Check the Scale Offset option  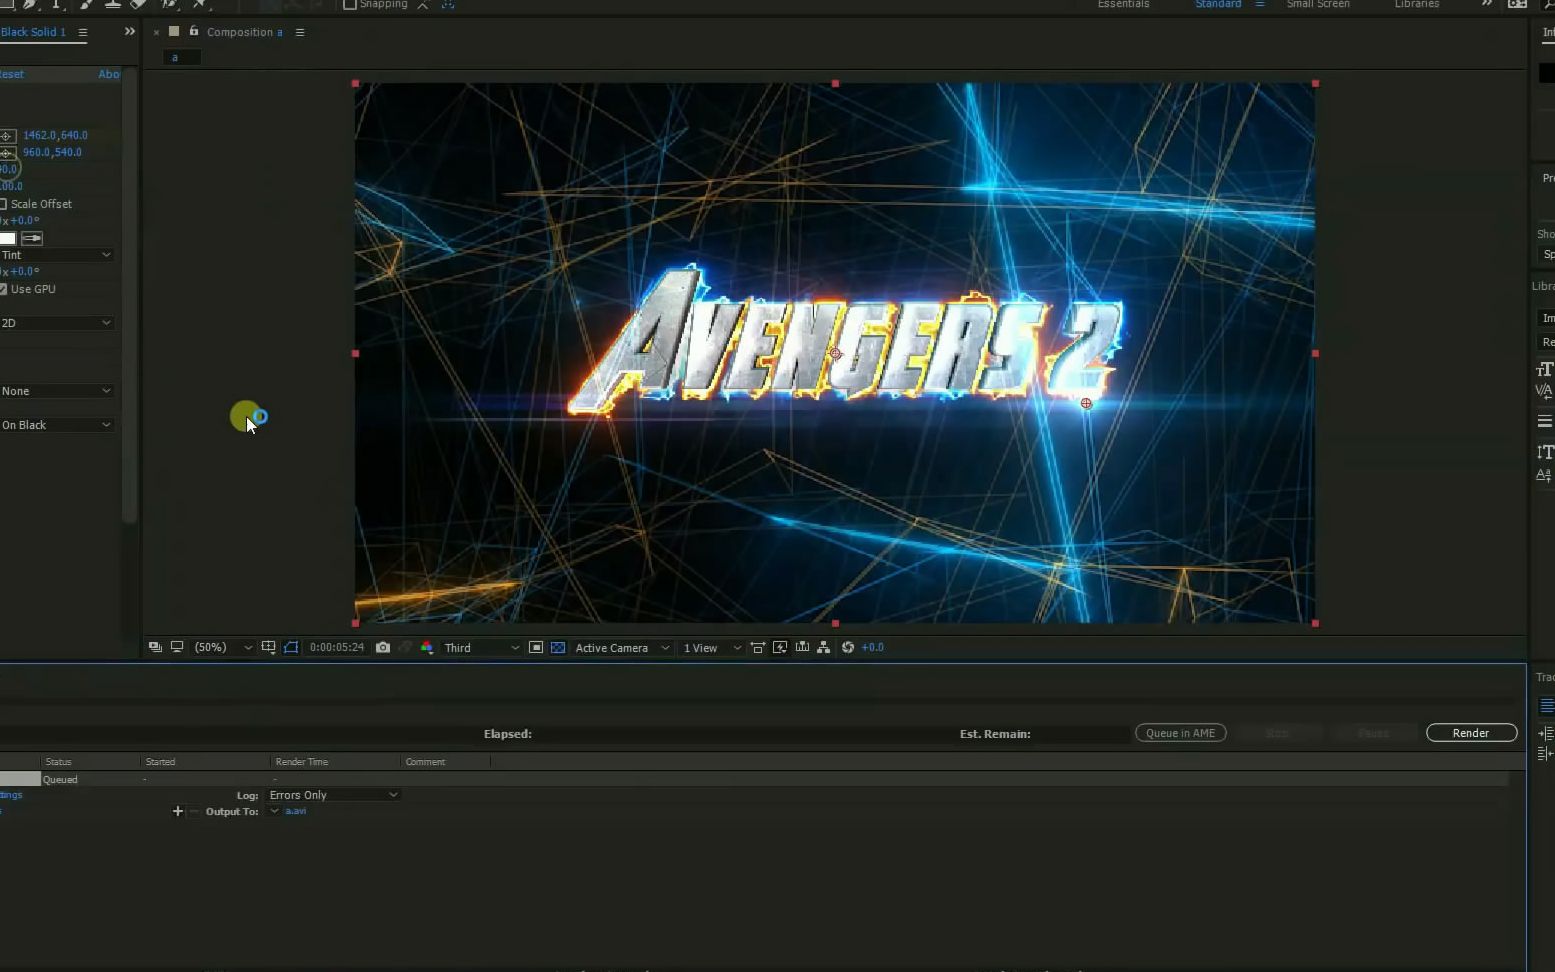tap(5, 204)
